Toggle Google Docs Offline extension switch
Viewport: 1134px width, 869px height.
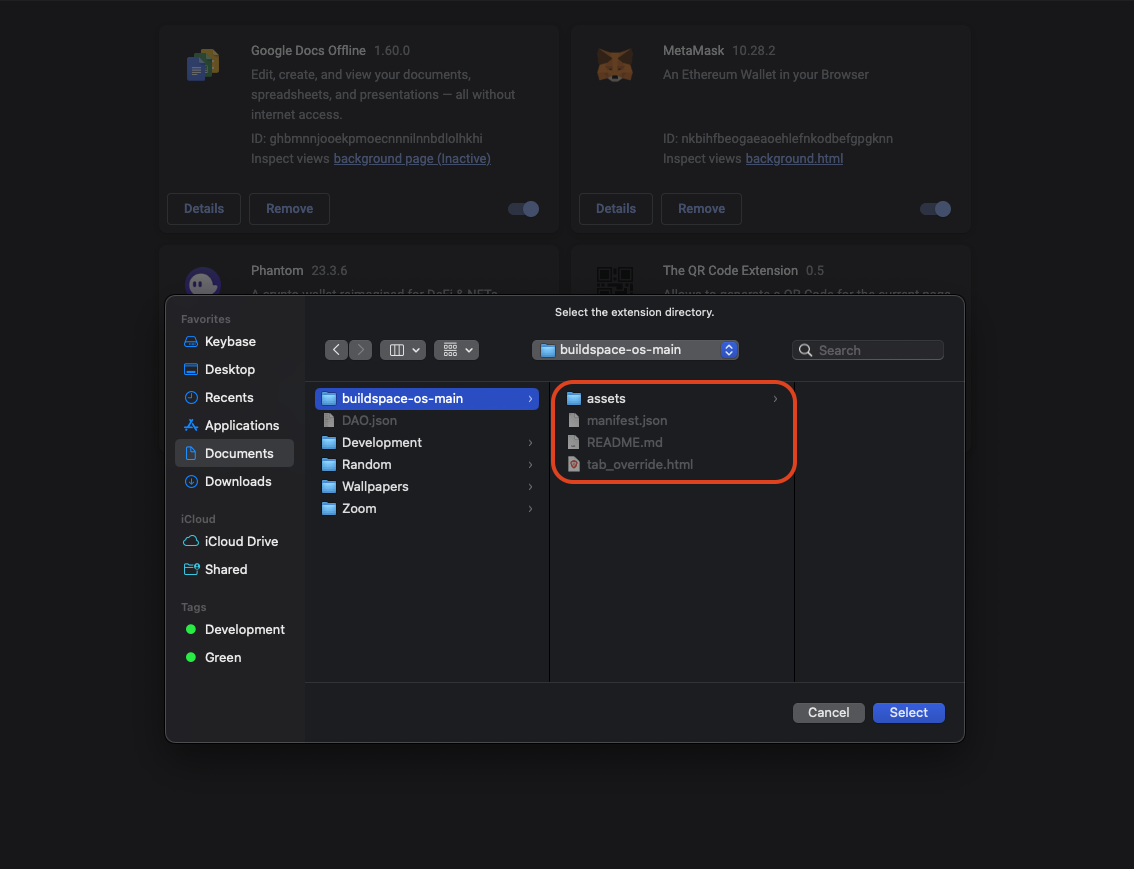pos(524,209)
